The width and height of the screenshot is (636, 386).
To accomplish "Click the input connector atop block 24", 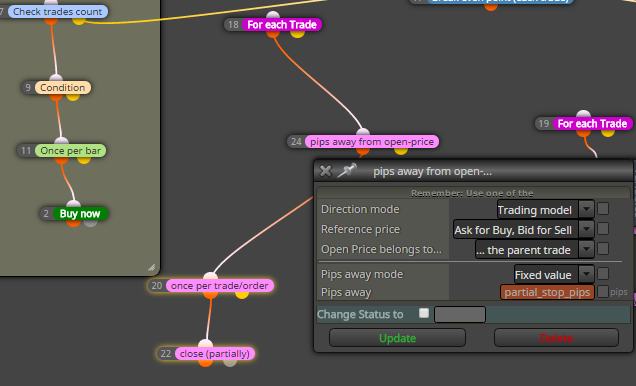I will pyautogui.click(x=363, y=133).
